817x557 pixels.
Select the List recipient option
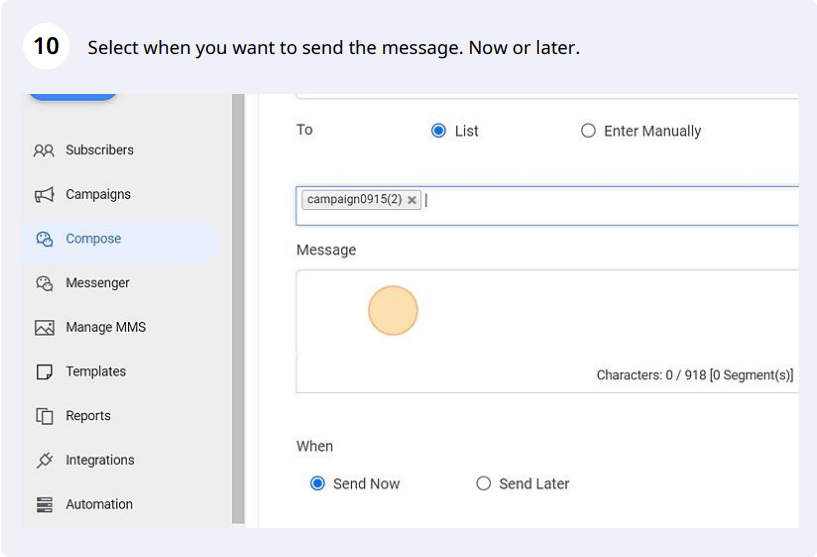tap(439, 130)
